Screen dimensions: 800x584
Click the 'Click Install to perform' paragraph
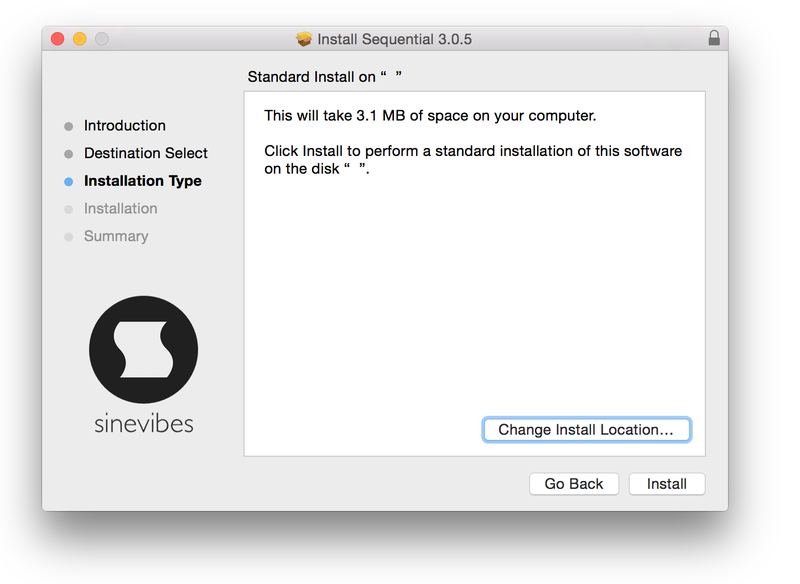473,160
